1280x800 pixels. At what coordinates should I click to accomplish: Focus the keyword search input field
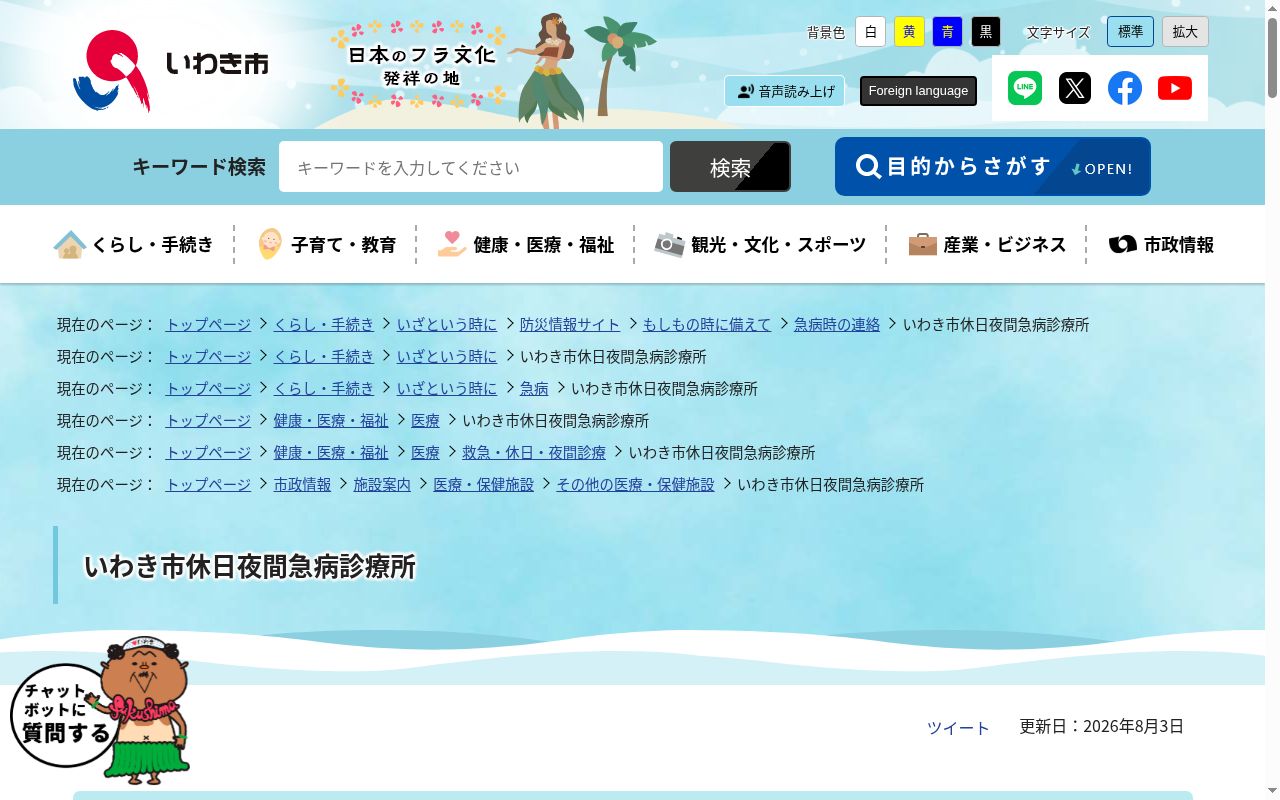coord(471,167)
